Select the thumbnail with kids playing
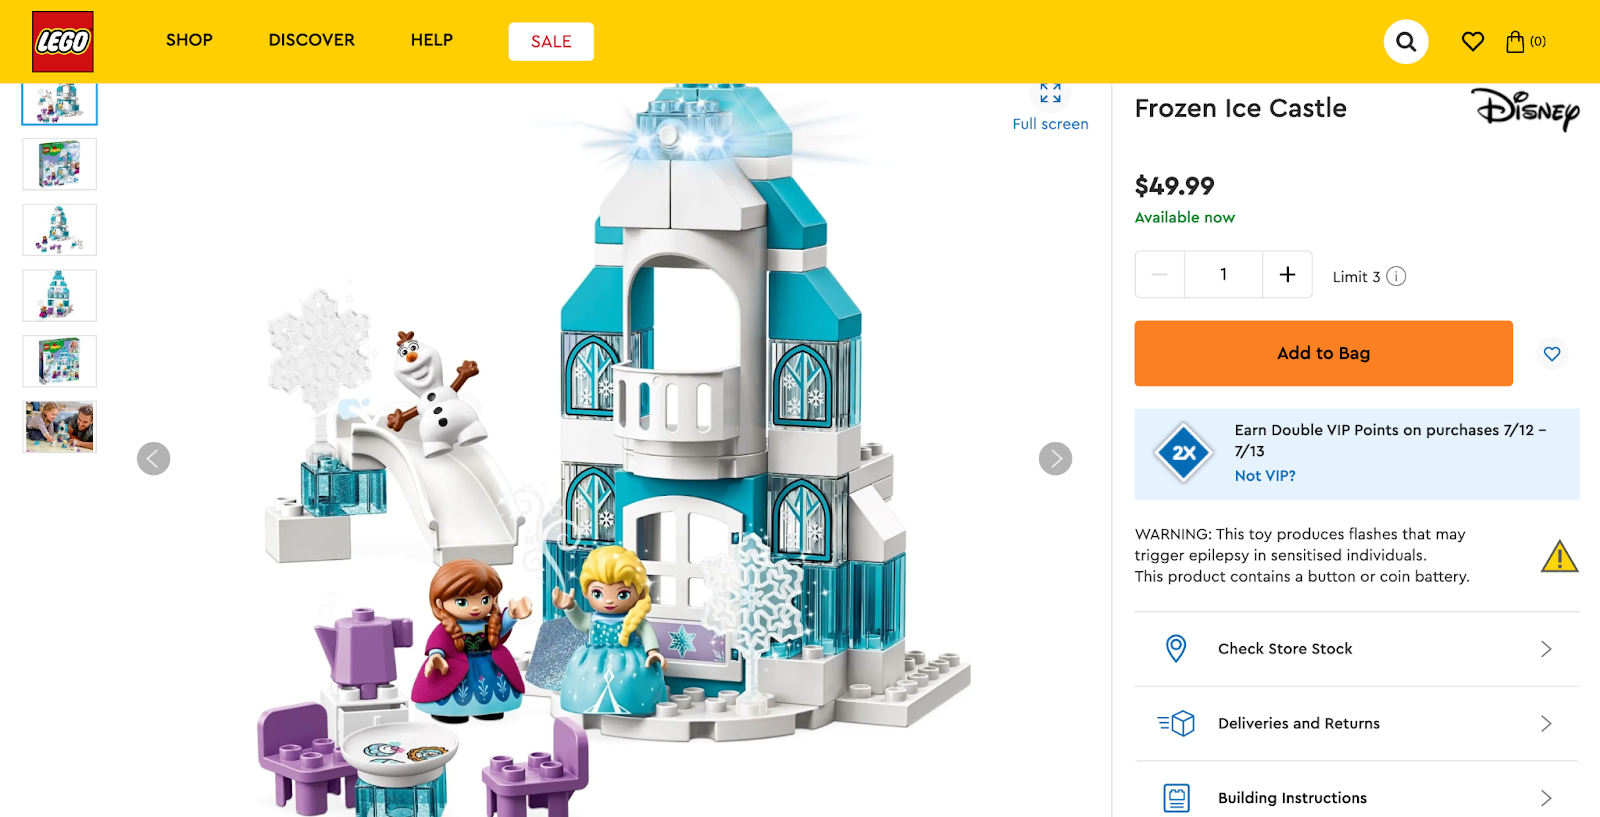The image size is (1600, 817). pyautogui.click(x=60, y=427)
